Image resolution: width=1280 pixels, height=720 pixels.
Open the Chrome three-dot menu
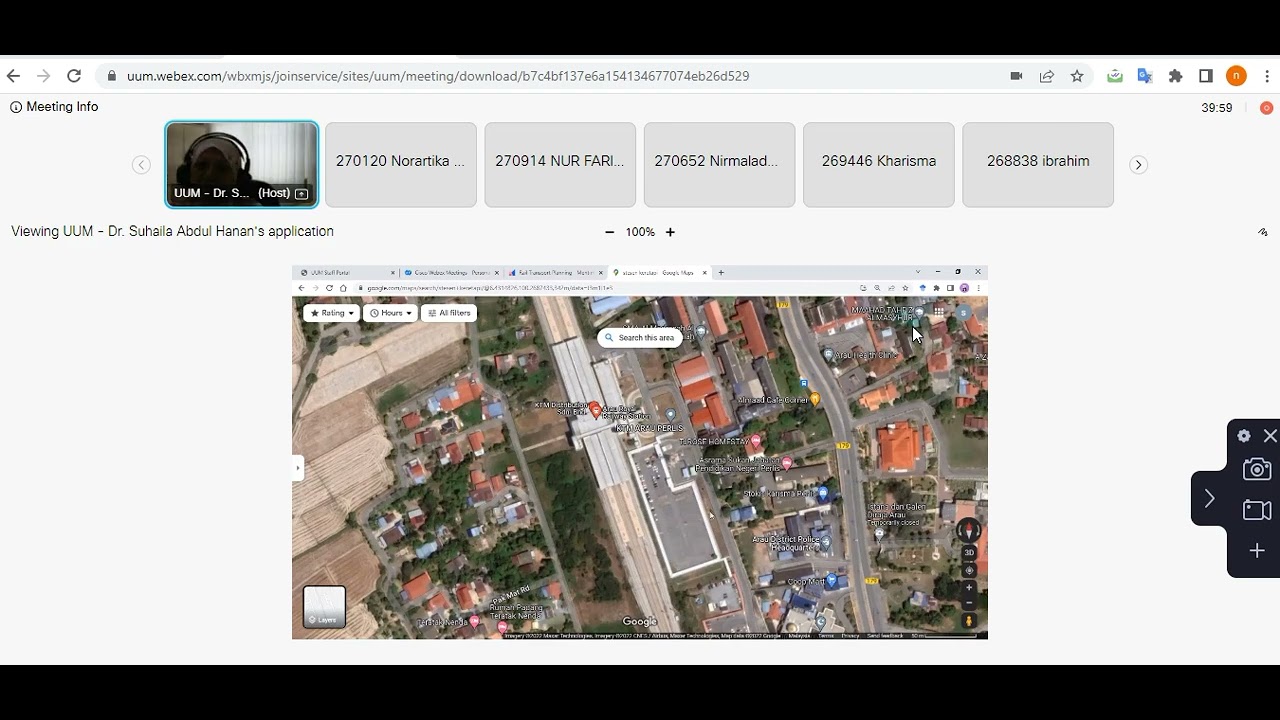click(1267, 76)
